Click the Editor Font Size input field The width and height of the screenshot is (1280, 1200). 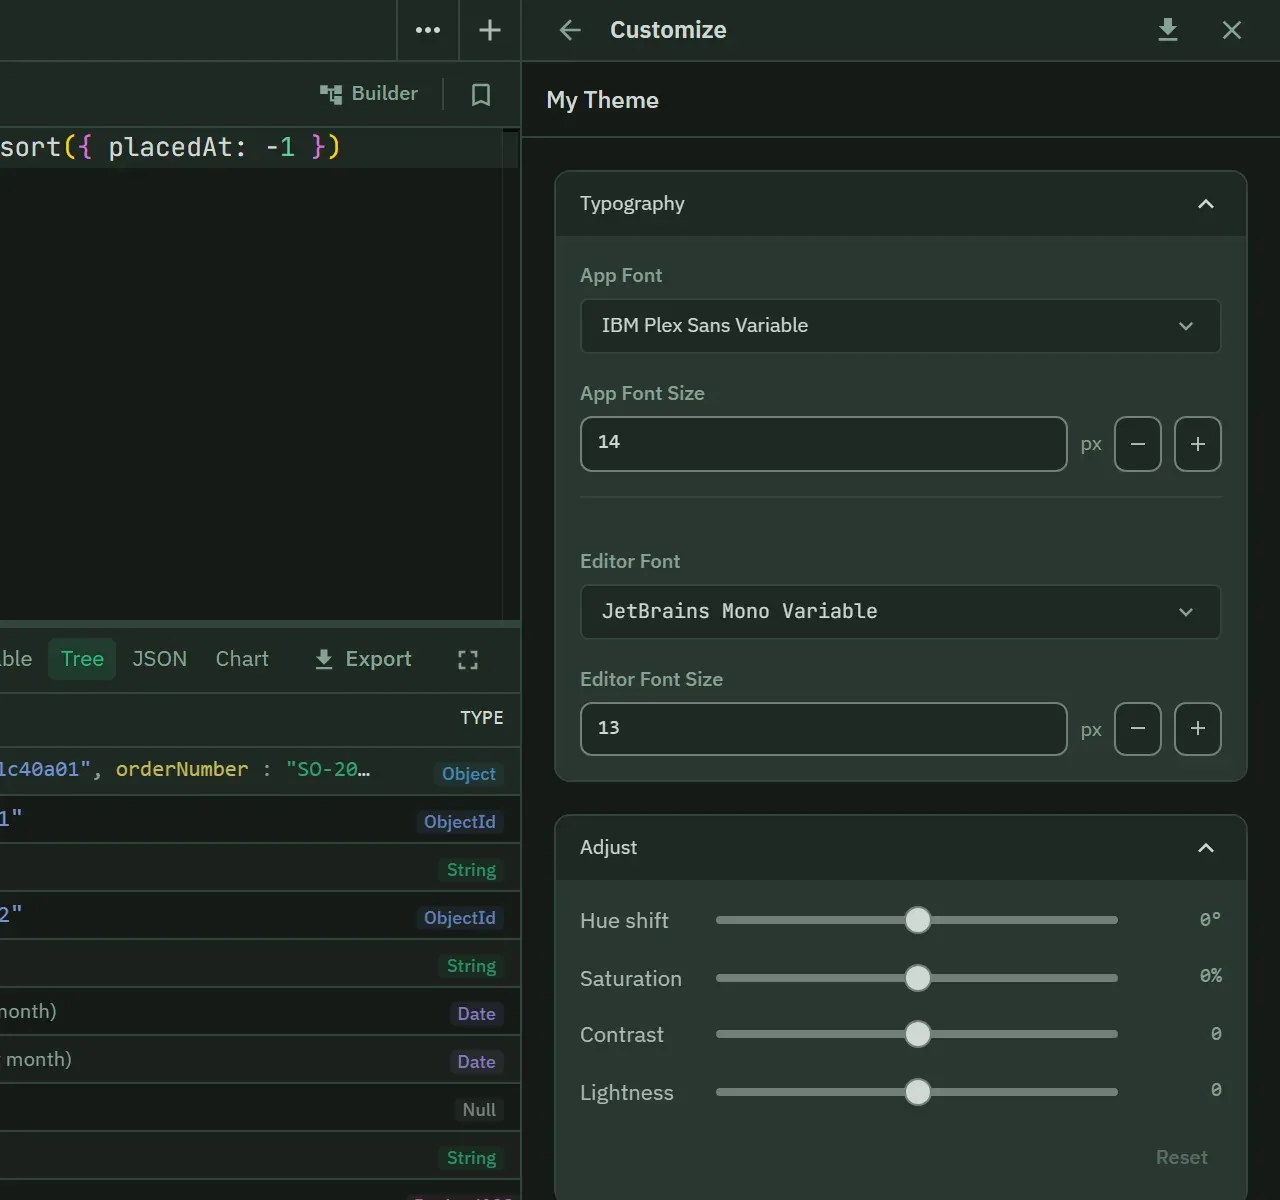click(x=824, y=729)
